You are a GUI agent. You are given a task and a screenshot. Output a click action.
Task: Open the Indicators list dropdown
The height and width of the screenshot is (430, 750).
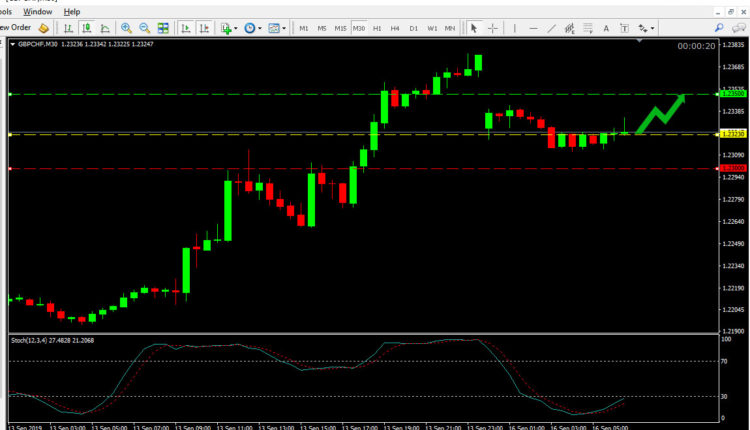(229, 28)
